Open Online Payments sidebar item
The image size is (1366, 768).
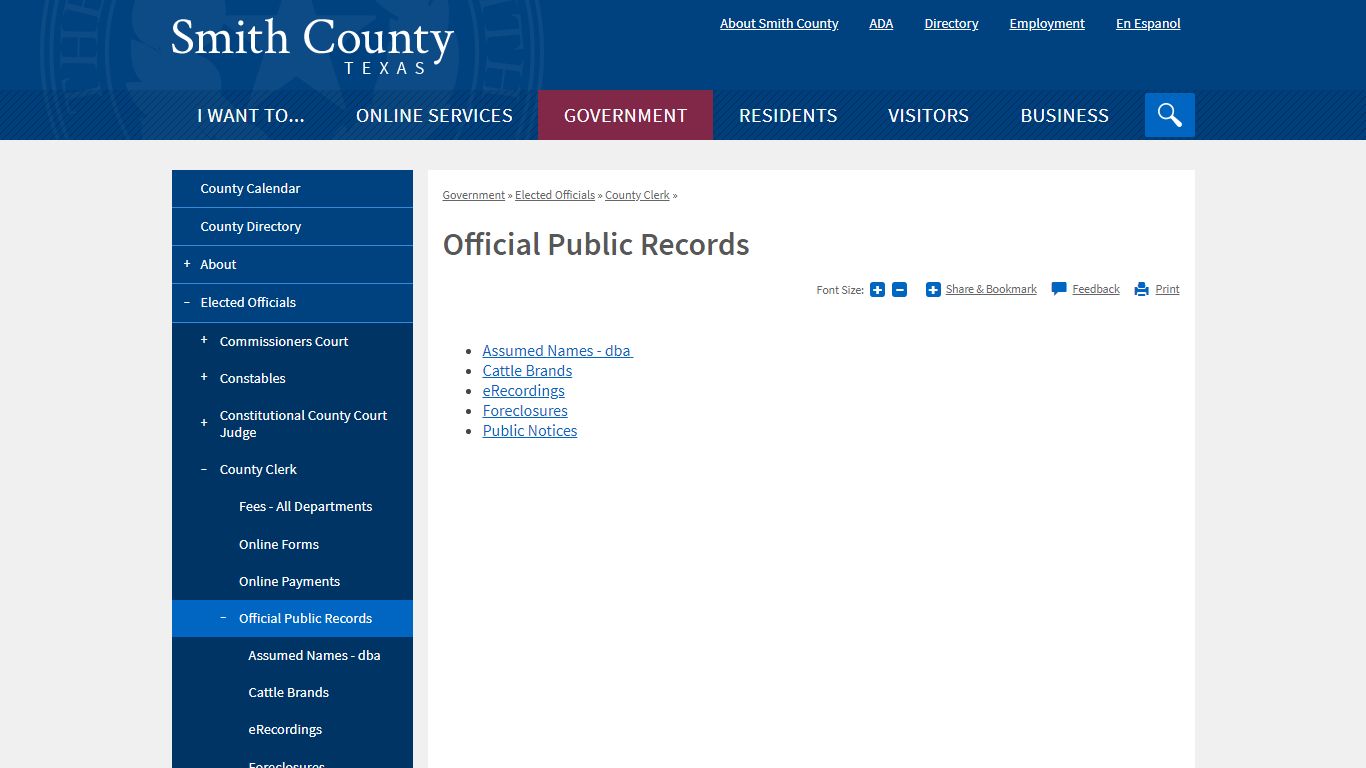point(289,582)
